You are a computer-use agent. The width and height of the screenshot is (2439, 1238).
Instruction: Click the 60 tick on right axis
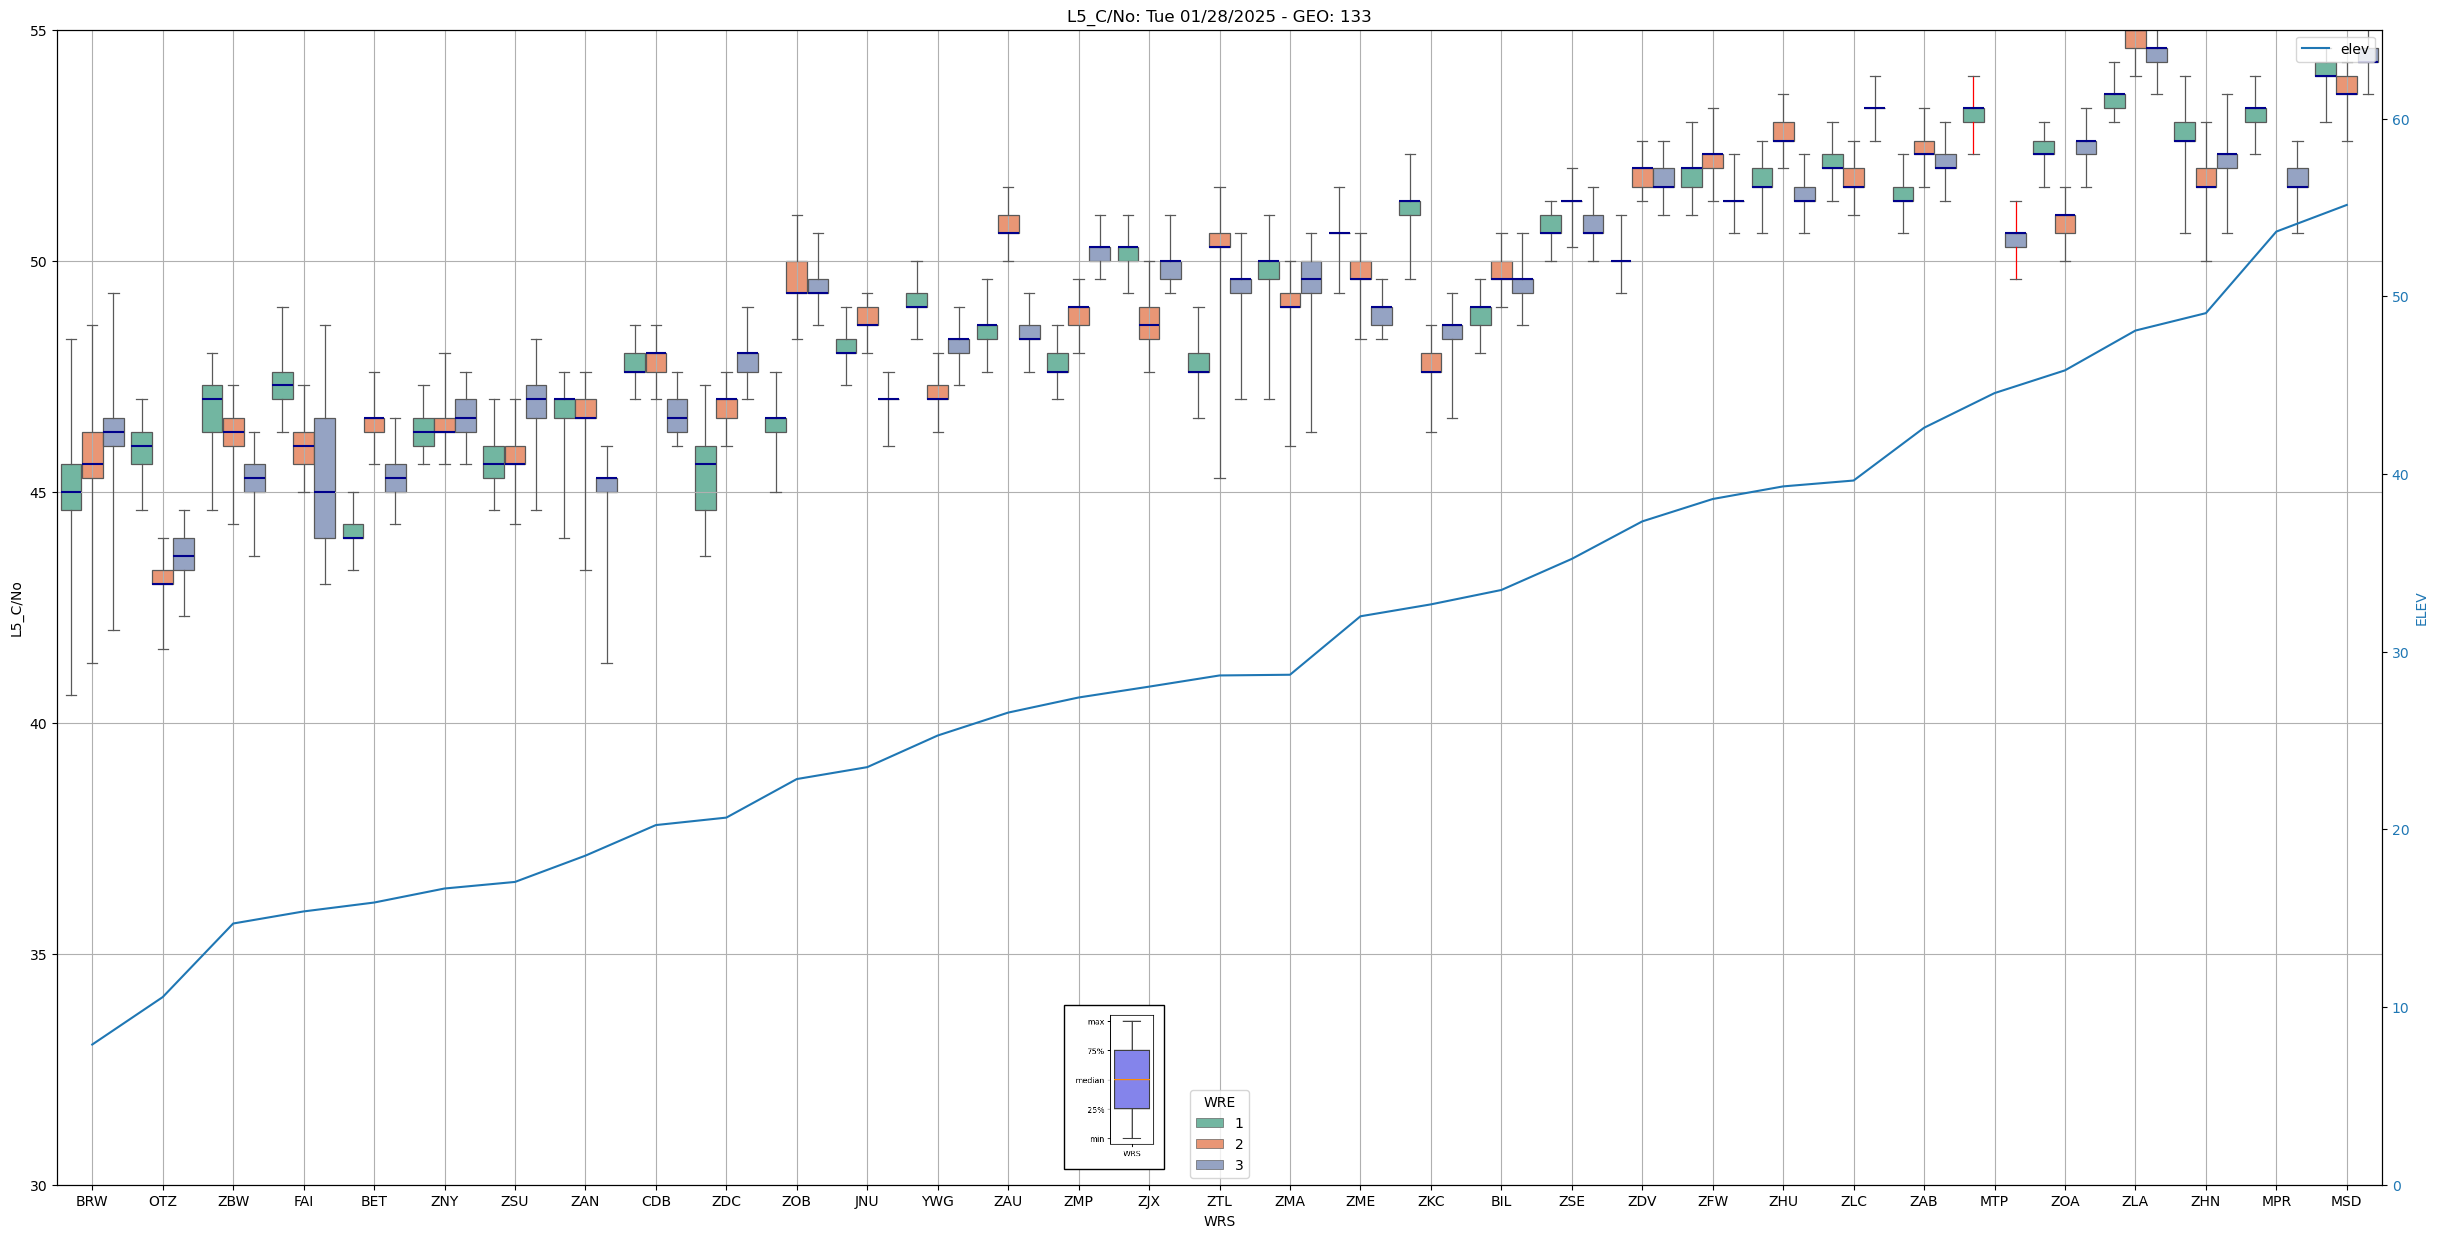(2399, 120)
